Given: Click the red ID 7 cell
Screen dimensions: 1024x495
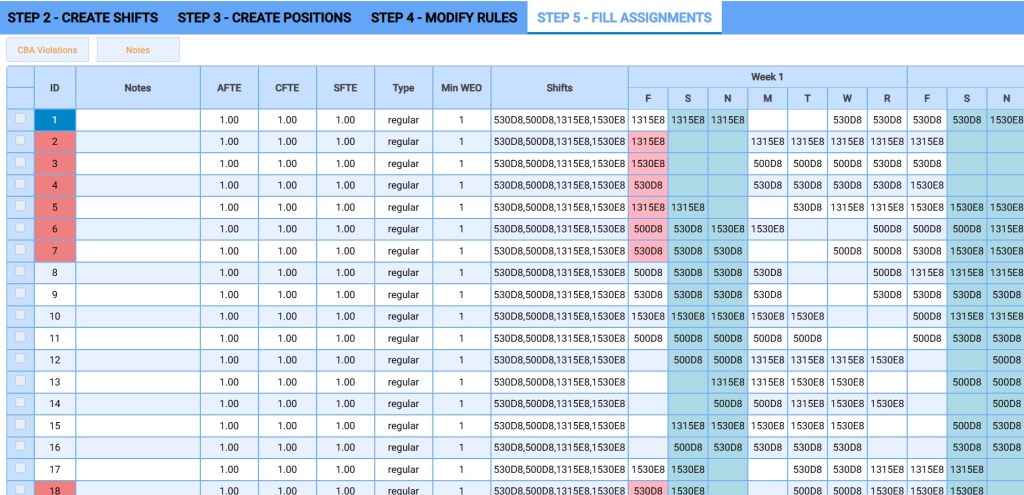Looking at the screenshot, I should 55,251.
